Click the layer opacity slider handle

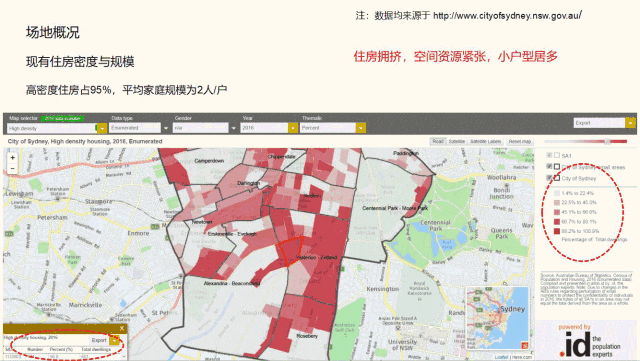point(607,141)
